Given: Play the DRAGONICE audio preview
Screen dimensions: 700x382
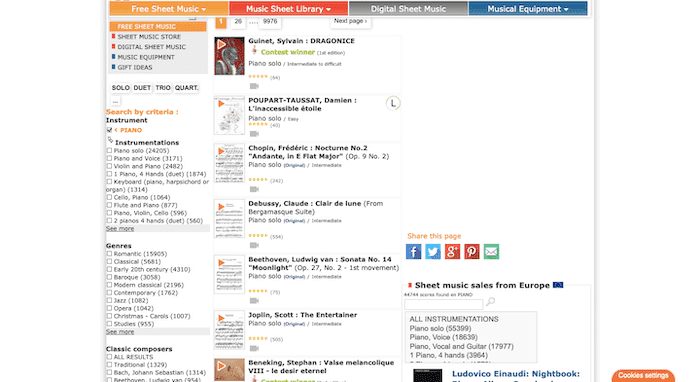Looking at the screenshot, I should point(221,44).
